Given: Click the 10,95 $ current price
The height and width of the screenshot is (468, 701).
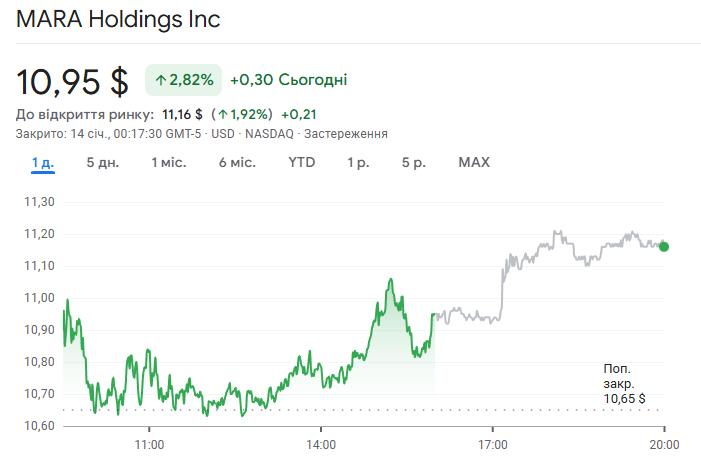Looking at the screenshot, I should coord(73,80).
